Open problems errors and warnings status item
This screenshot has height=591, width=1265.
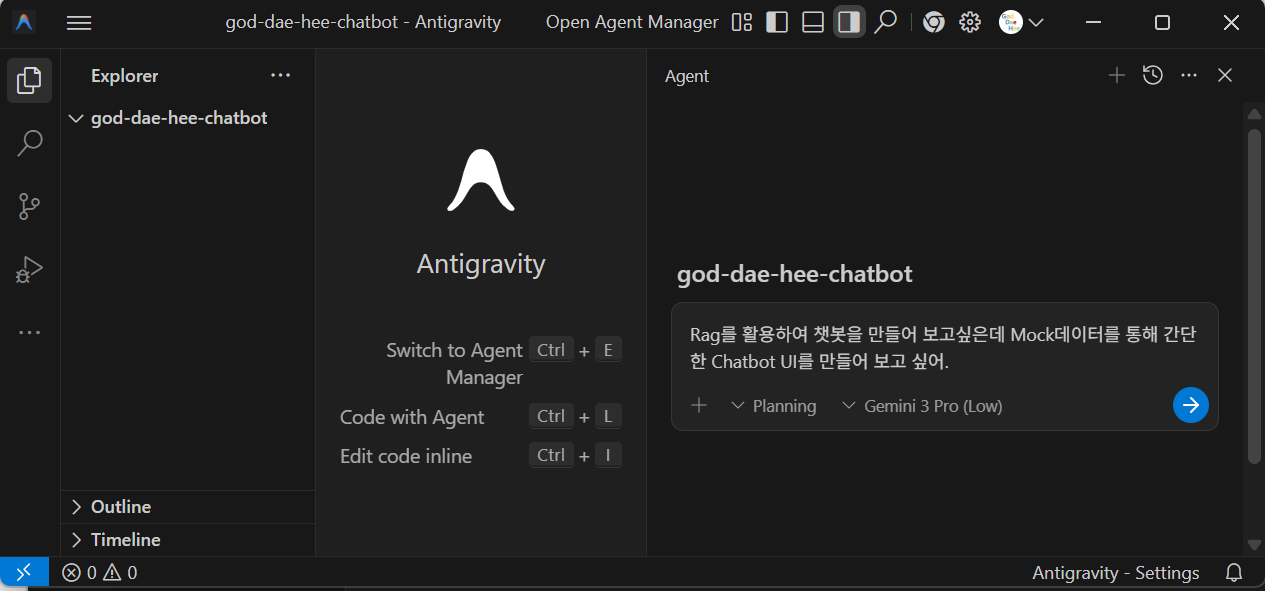tap(99, 573)
